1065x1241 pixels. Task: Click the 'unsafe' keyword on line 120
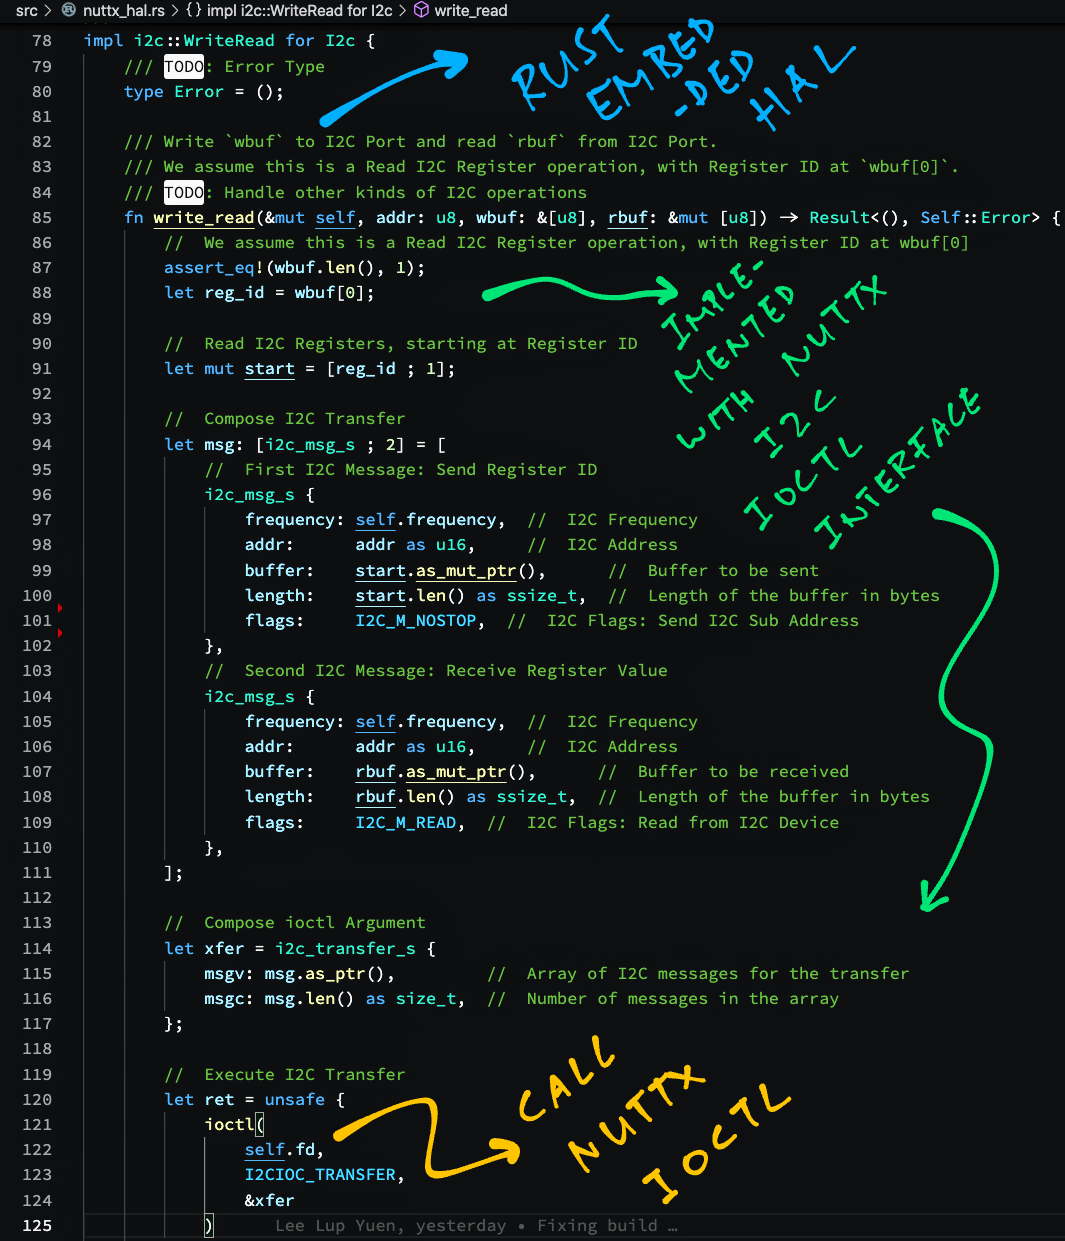point(295,1099)
